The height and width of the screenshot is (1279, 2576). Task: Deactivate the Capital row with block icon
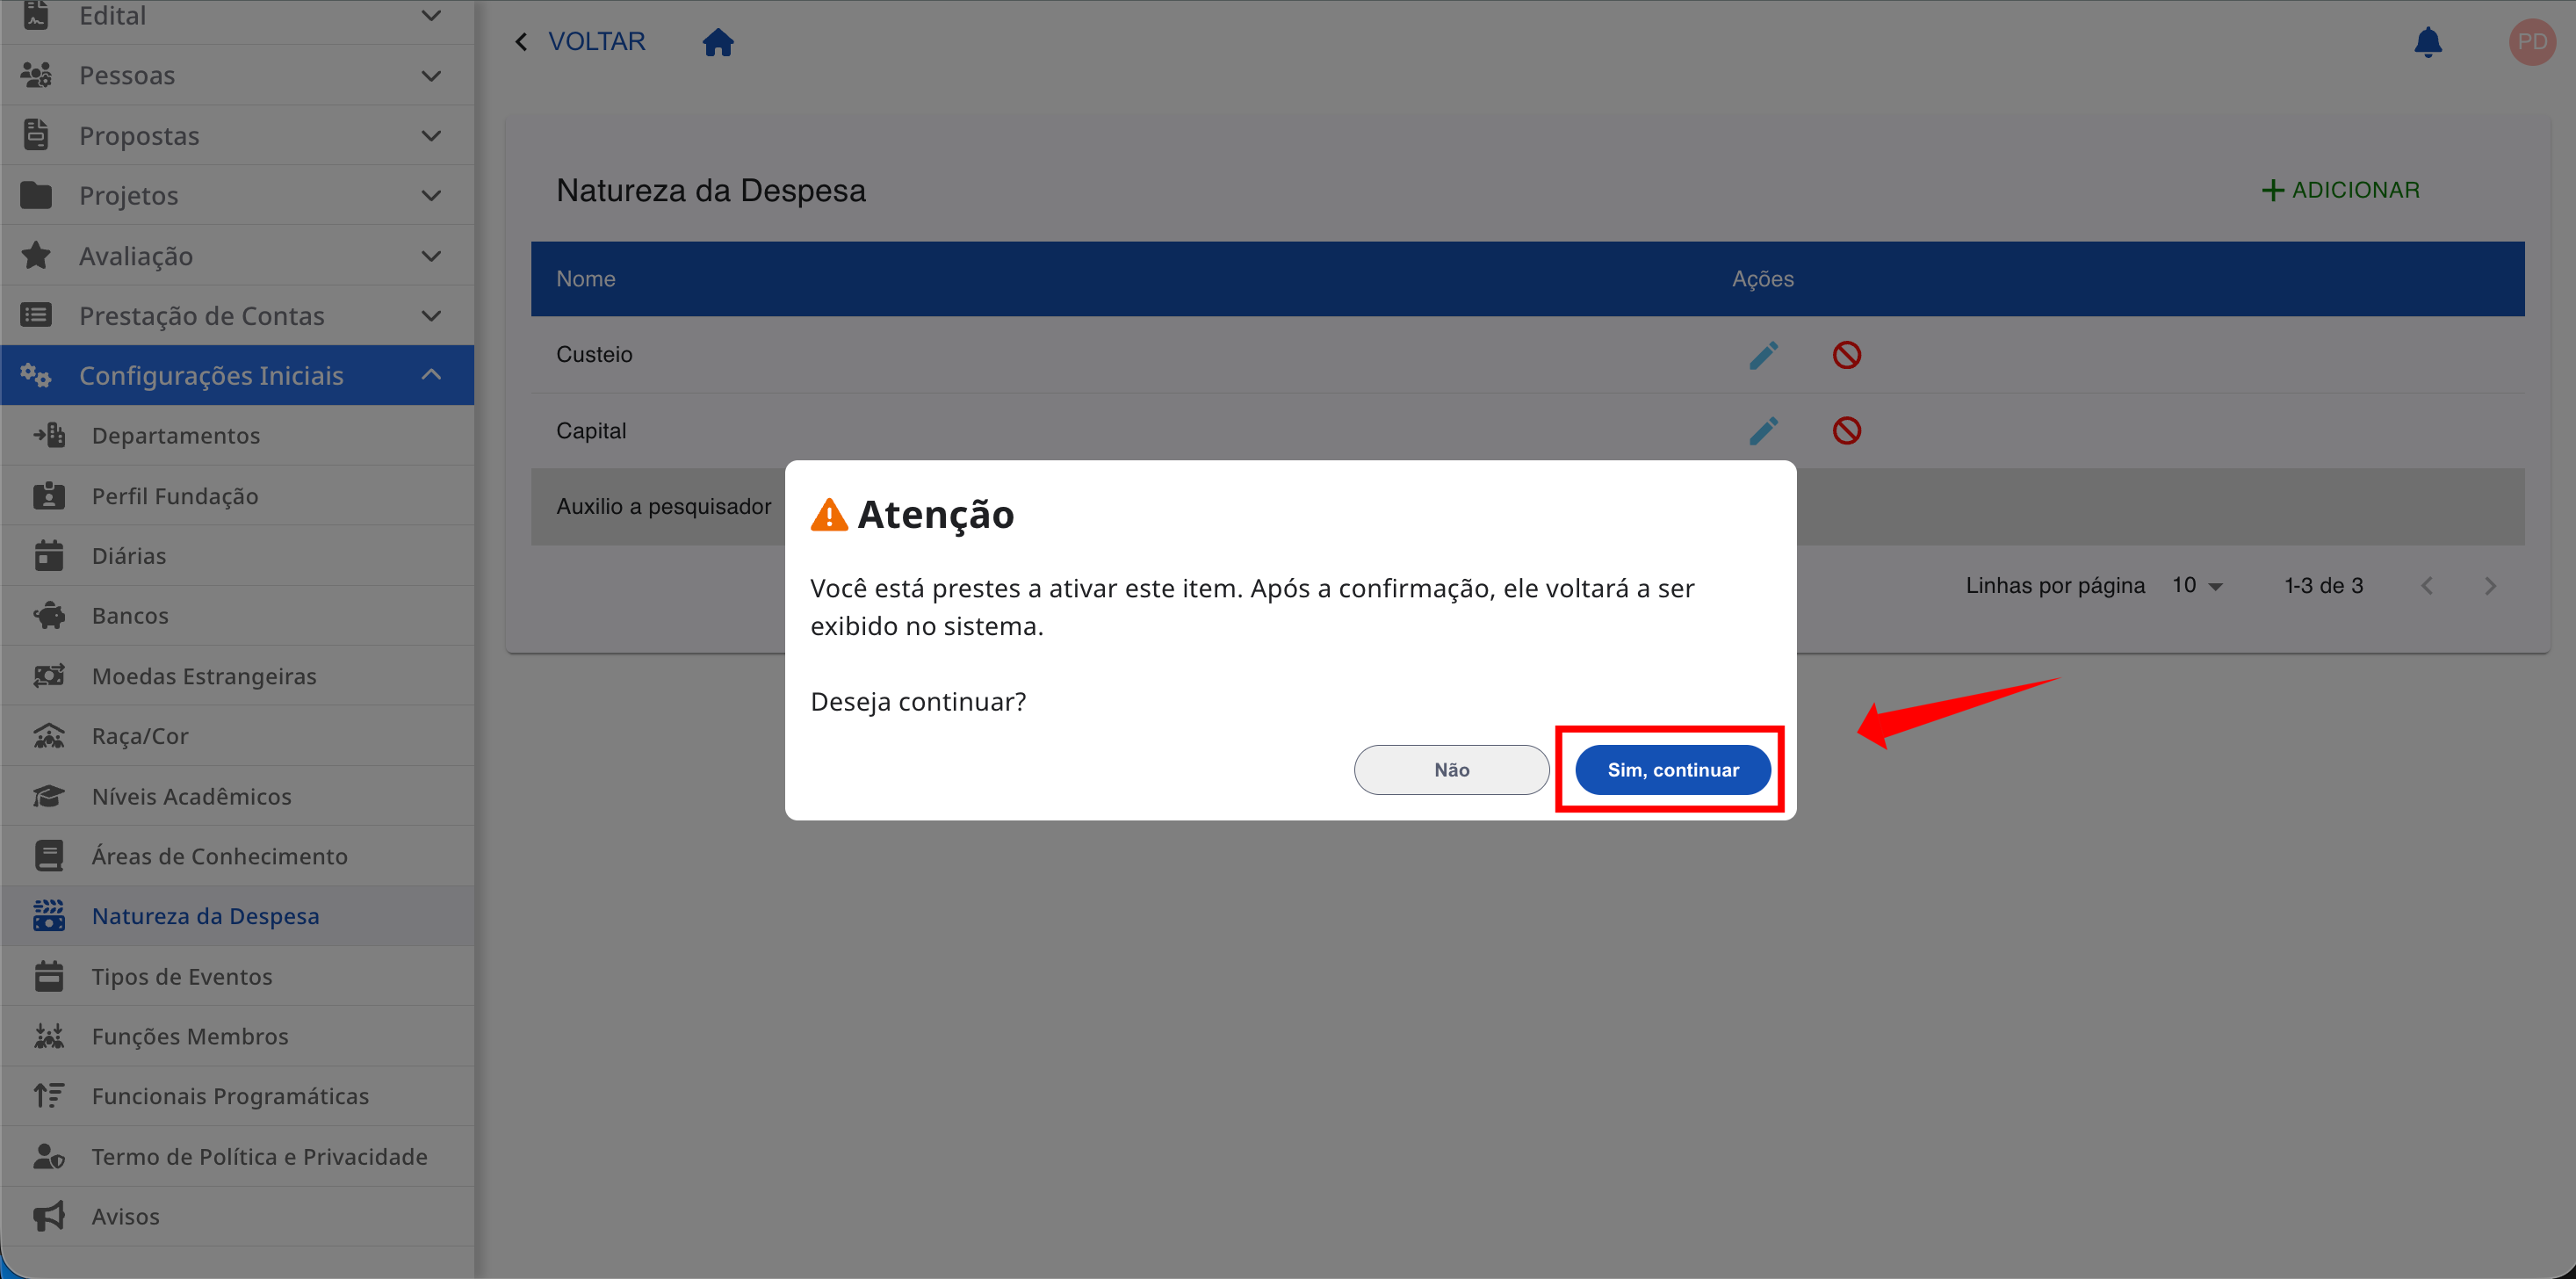coord(1846,431)
